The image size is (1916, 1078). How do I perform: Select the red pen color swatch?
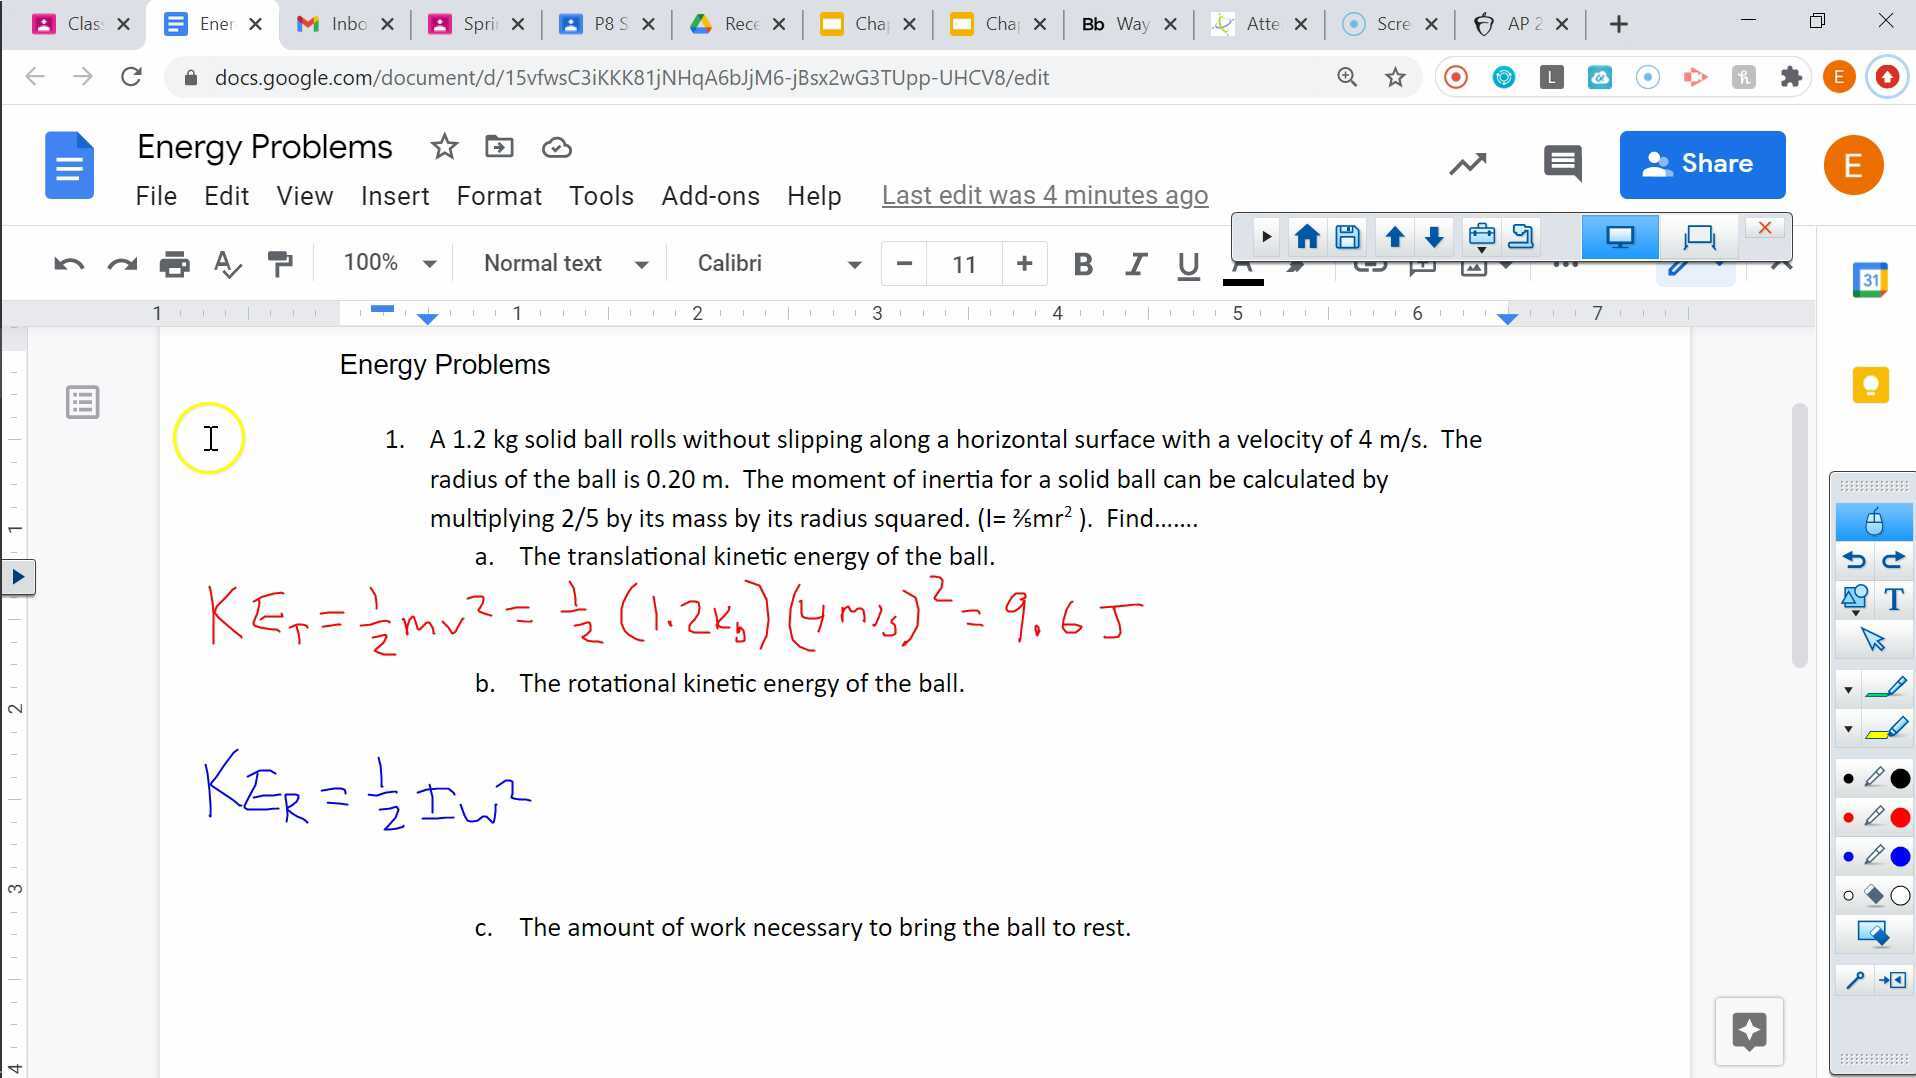click(x=1898, y=817)
